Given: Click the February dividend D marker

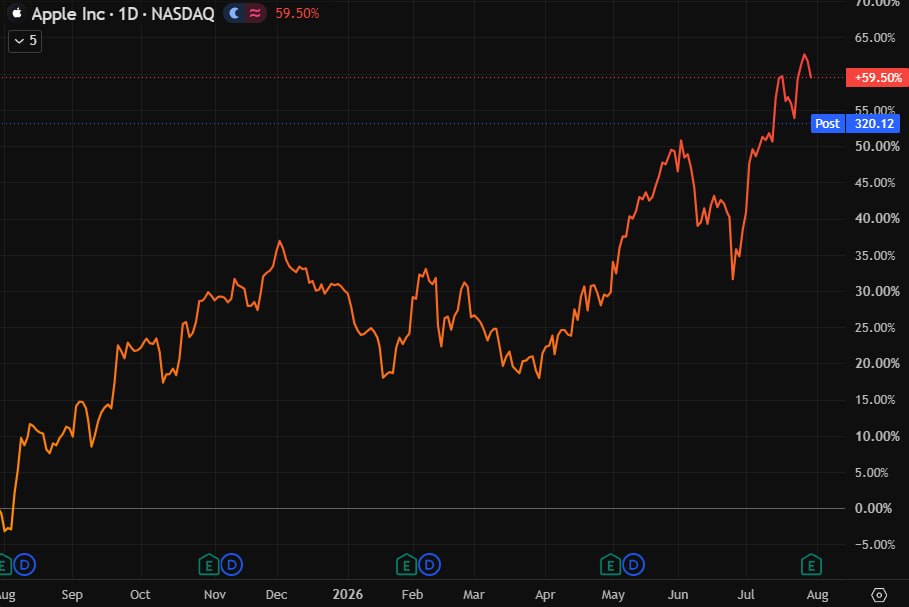Looking at the screenshot, I should (430, 565).
